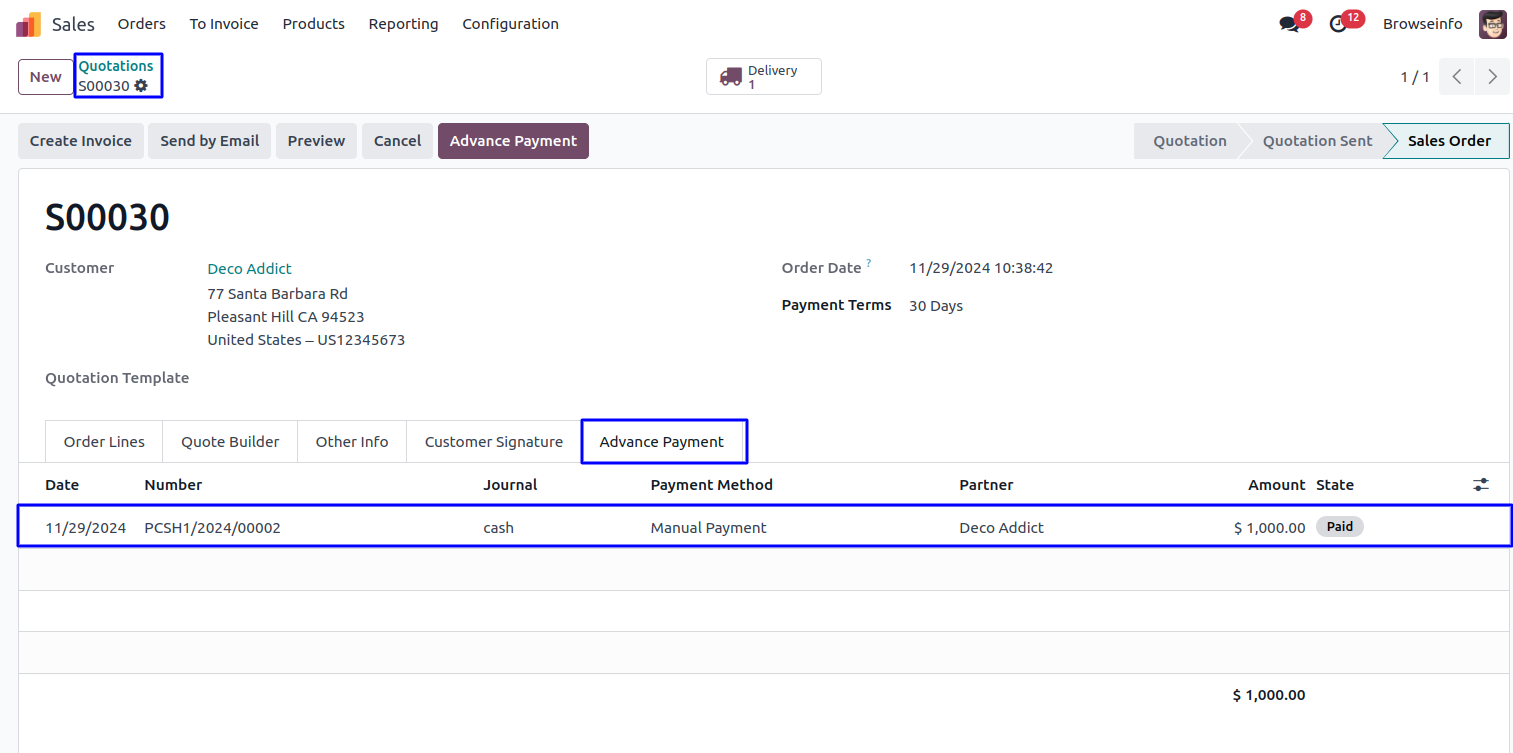The image size is (1513, 753).
Task: Open the activities clock icon
Action: (x=1338, y=24)
